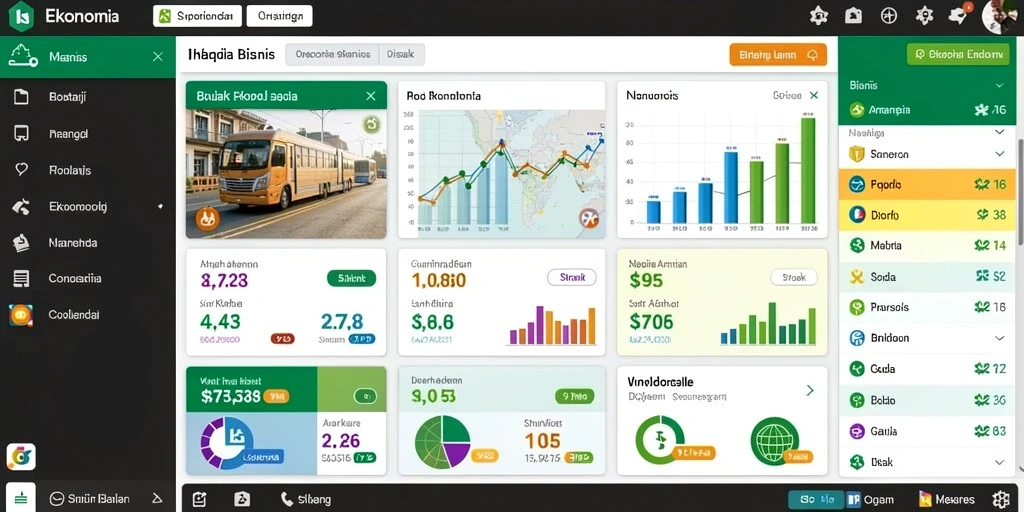The image size is (1024, 512).
Task: Select the Roolaiis heart icon
Action: [22, 170]
